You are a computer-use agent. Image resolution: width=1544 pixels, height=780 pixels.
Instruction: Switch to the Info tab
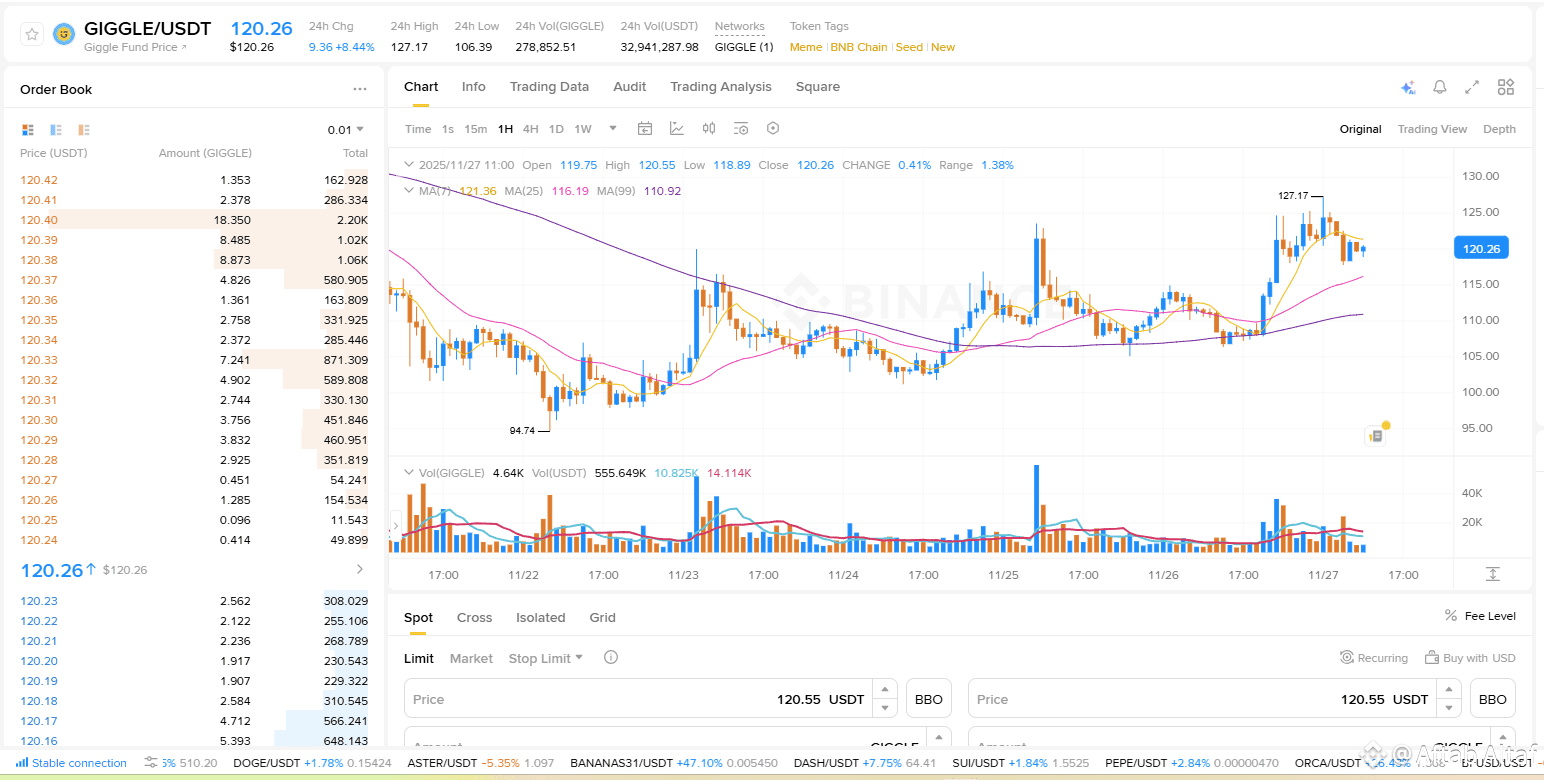[474, 87]
